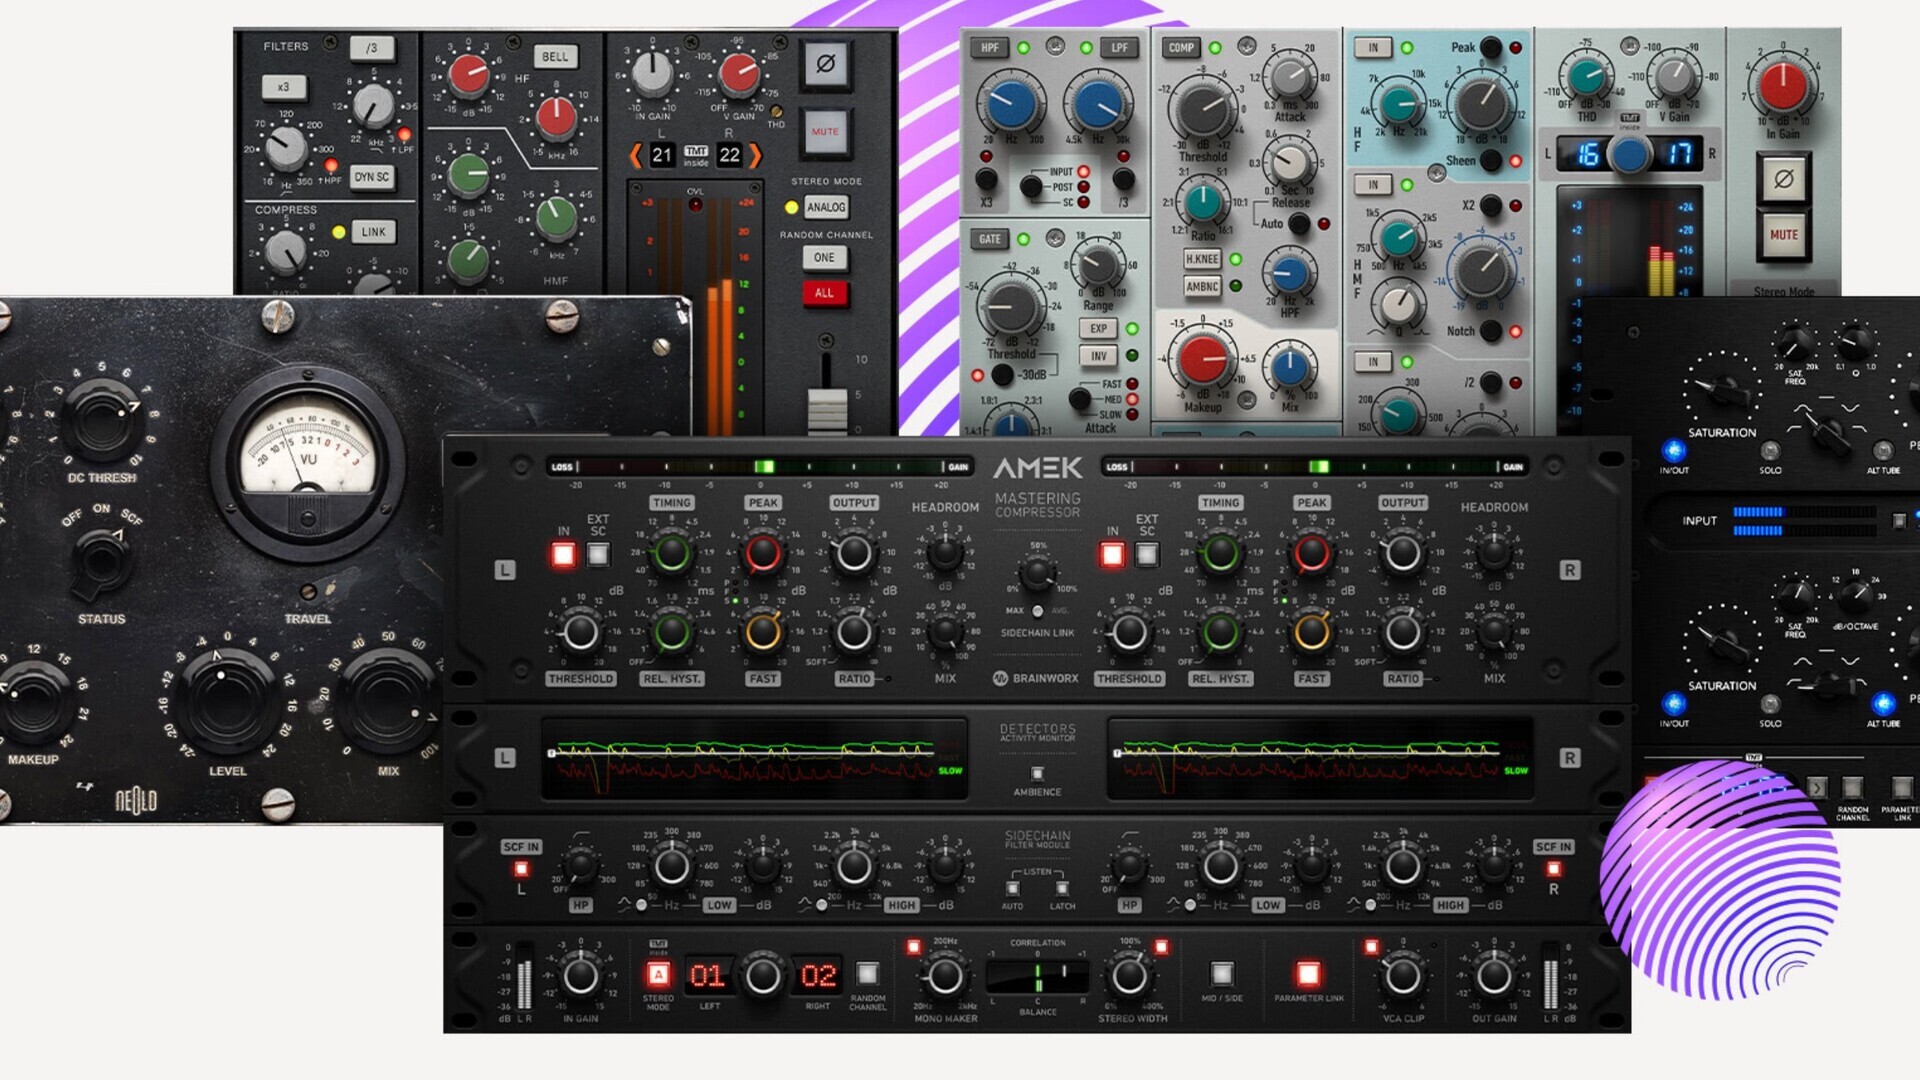The height and width of the screenshot is (1080, 1920).
Task: Click the lit blue ALT TUBE button on saturator
Action: 1882,704
